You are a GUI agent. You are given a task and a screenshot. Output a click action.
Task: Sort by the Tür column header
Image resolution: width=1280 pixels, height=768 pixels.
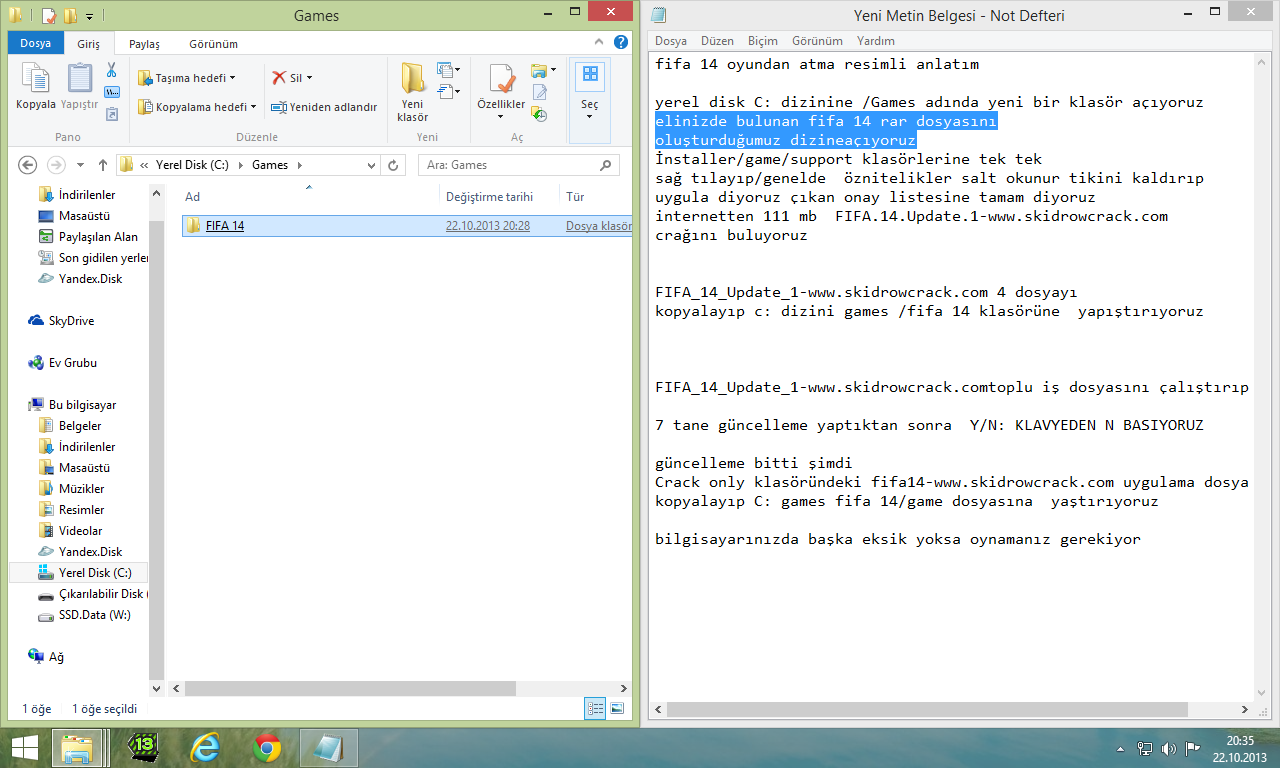[x=595, y=197]
